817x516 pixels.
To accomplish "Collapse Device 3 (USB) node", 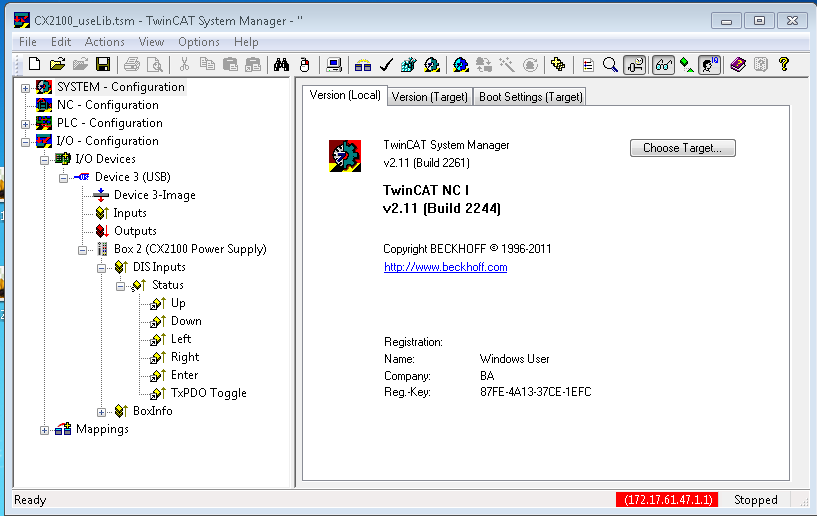I will coord(64,178).
